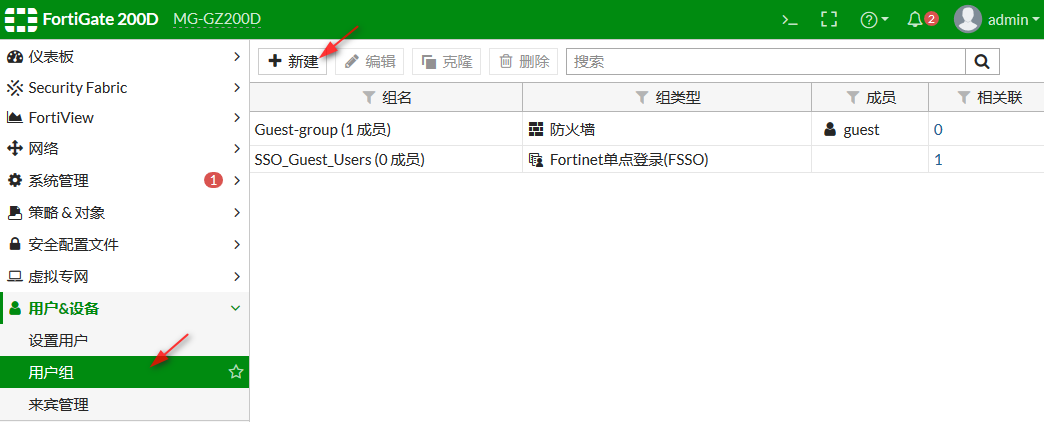This screenshot has height=422, width=1044.
Task: Open the CLI console icon
Action: pyautogui.click(x=790, y=20)
